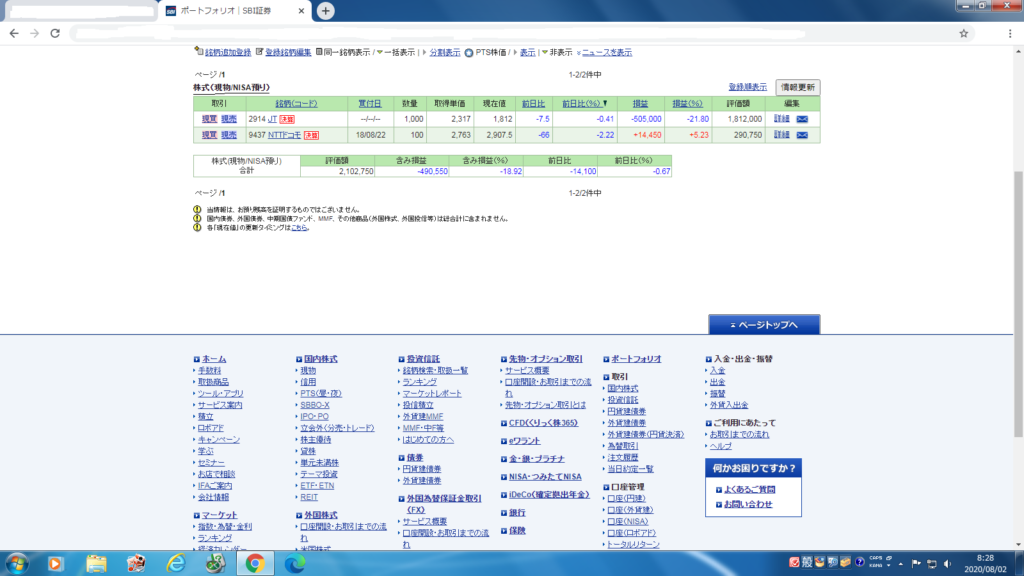Reload the page with browser refresh icon

point(55,33)
